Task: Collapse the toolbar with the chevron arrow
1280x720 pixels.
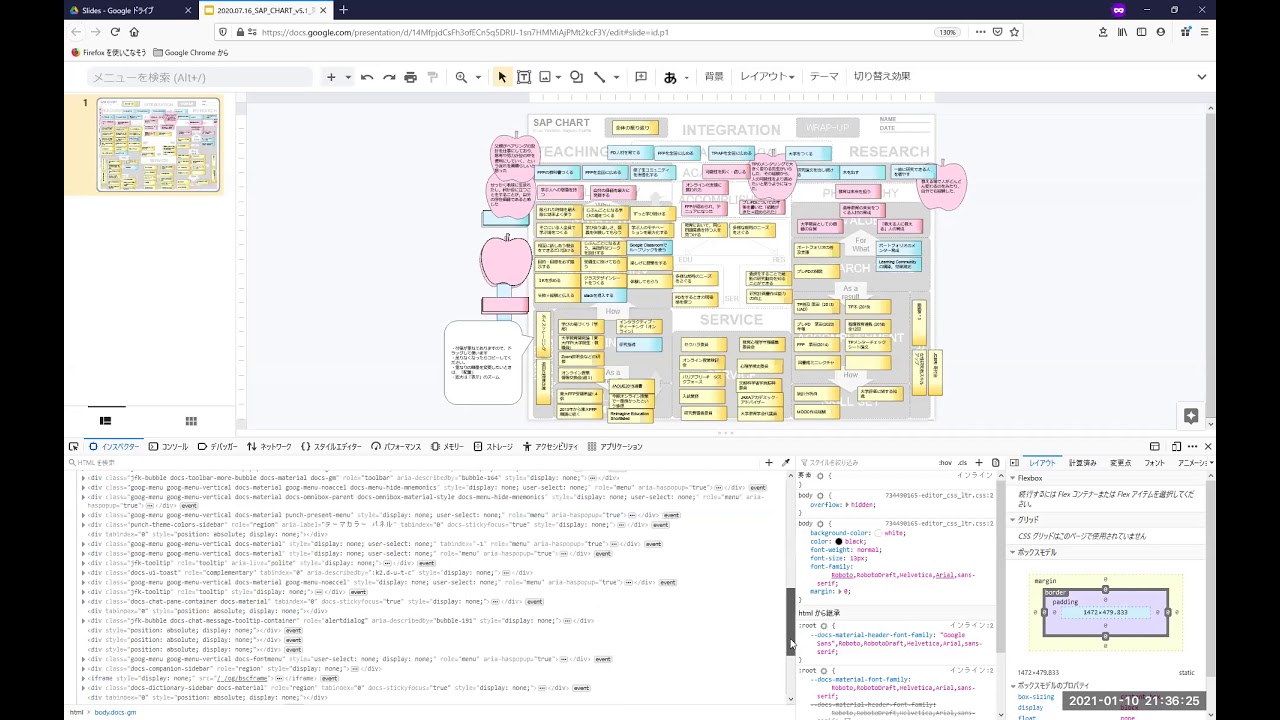Action: (1201, 77)
